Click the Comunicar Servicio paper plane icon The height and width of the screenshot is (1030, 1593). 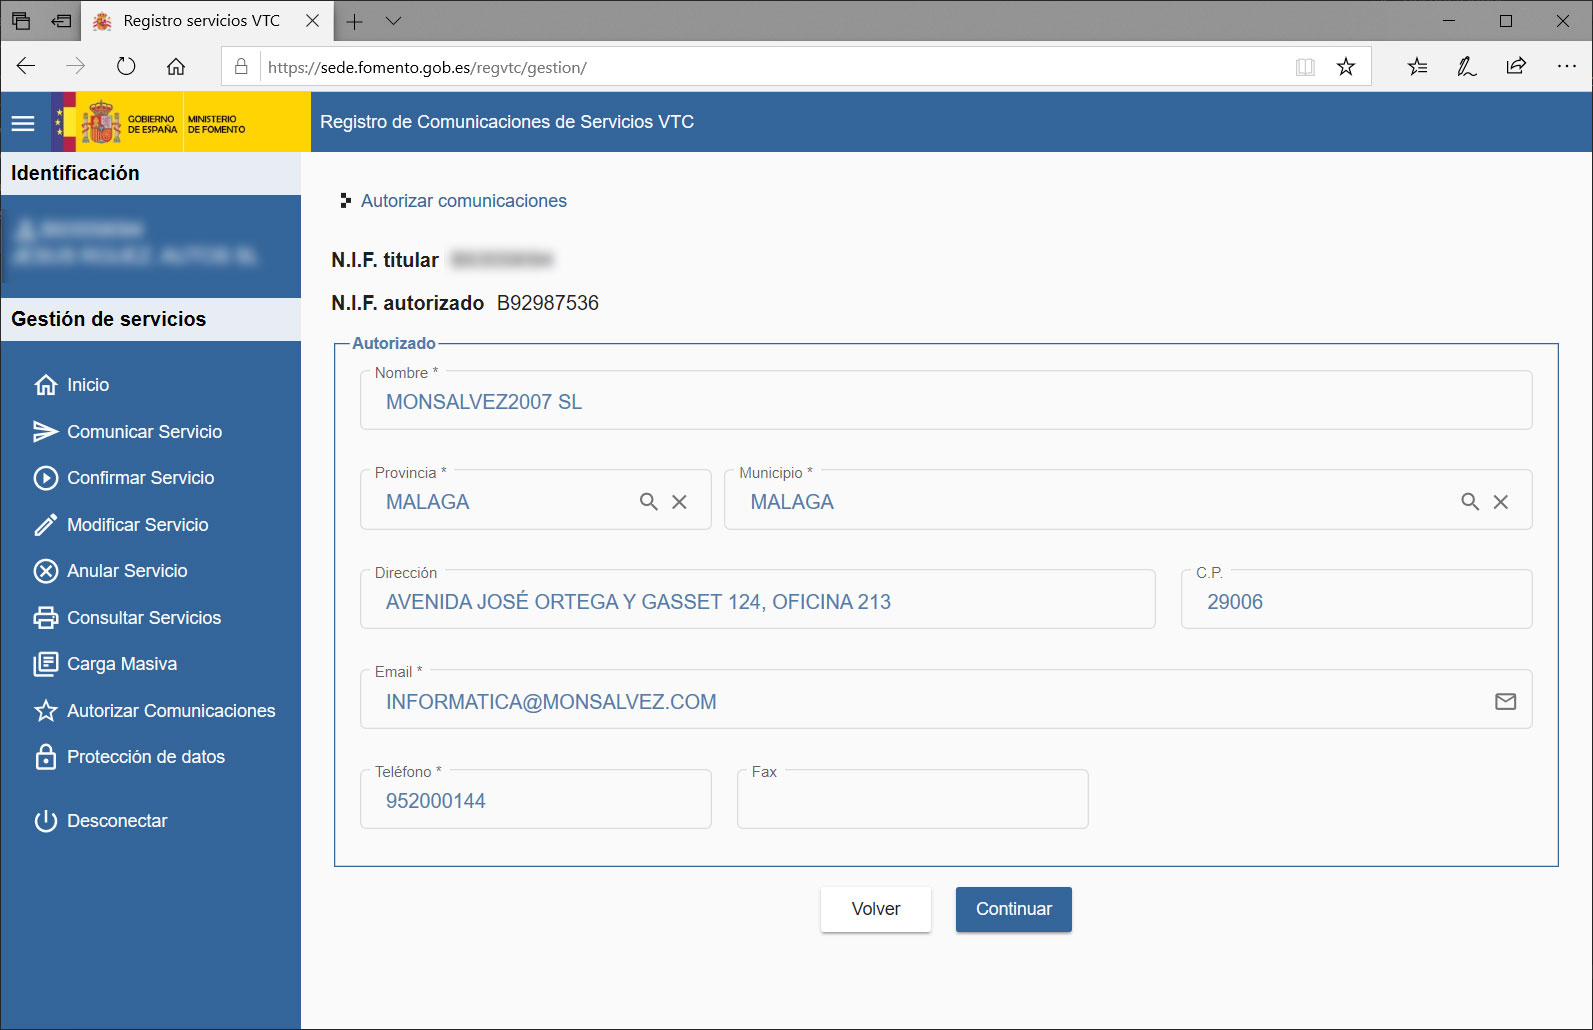[46, 431]
